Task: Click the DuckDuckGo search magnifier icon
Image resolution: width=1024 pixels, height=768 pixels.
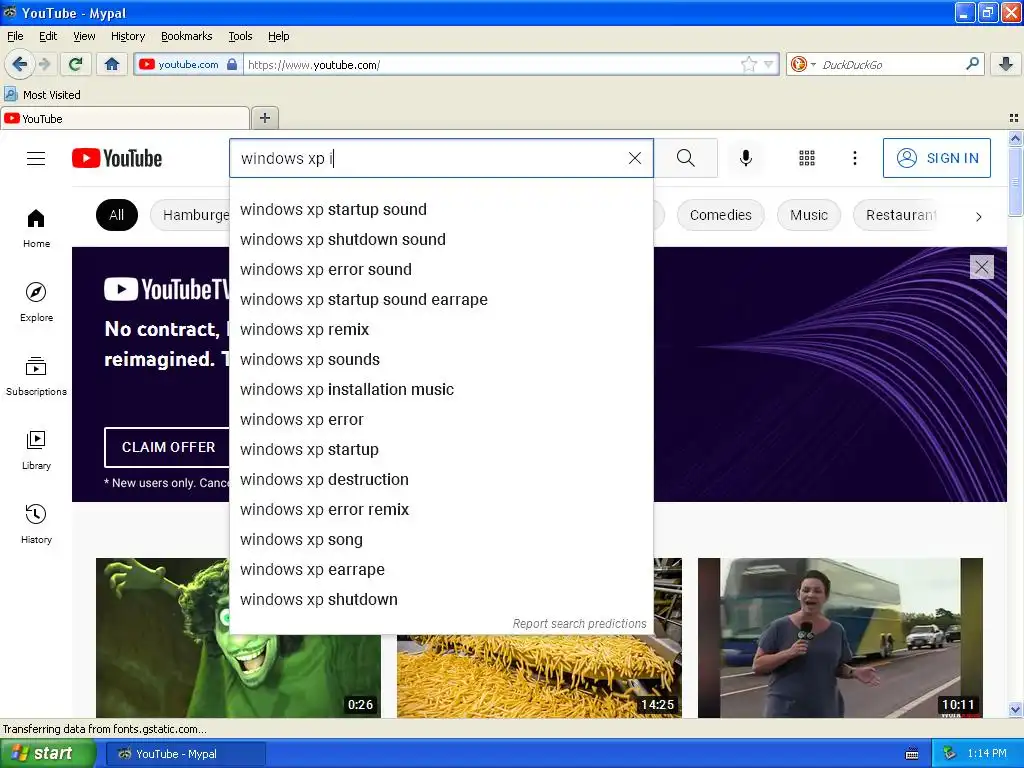Action: pyautogui.click(x=972, y=64)
